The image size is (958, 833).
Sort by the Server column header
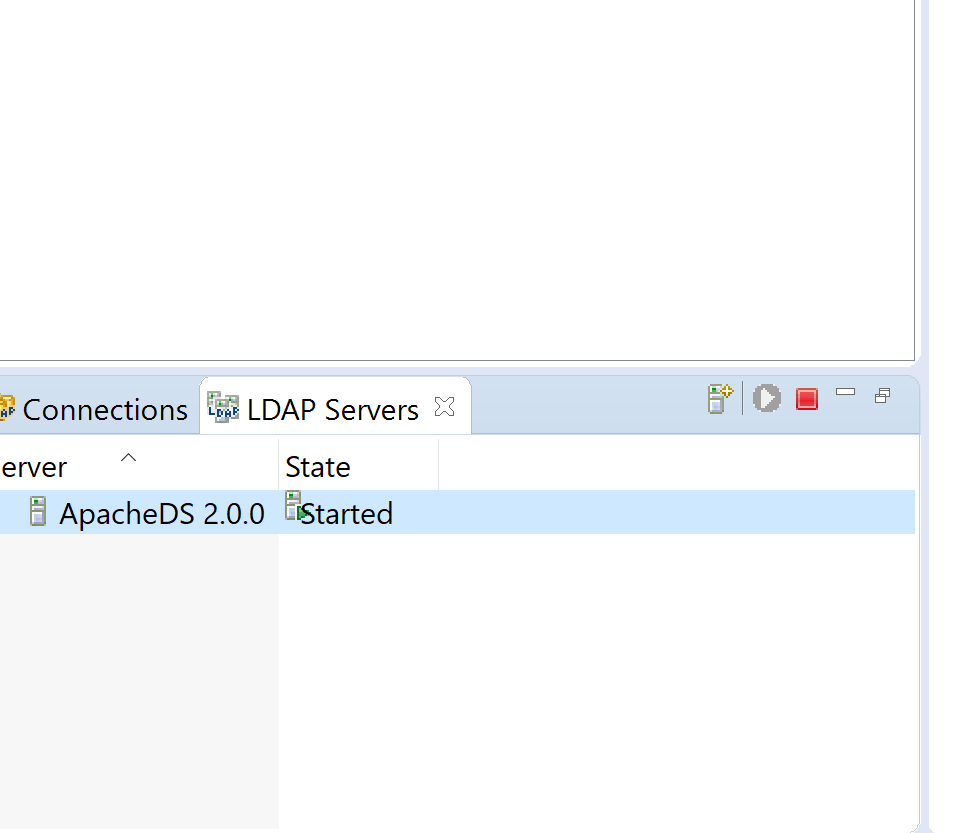[x=139, y=467]
